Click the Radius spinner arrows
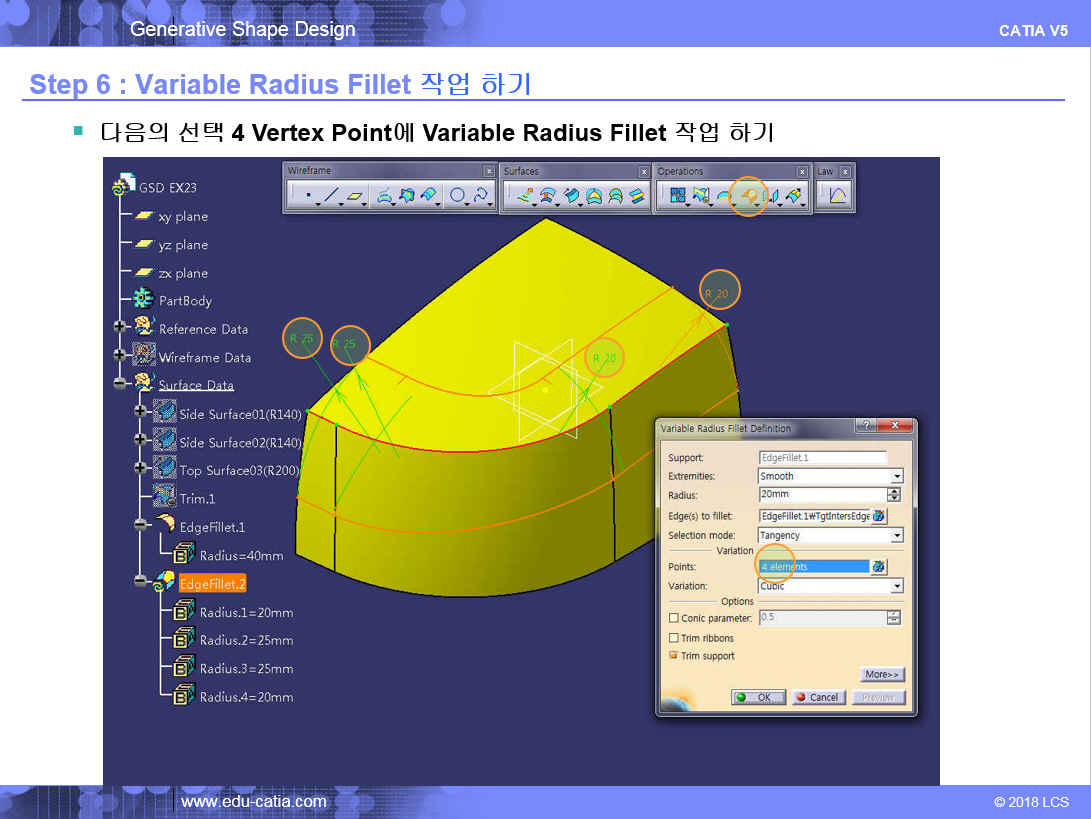 click(894, 495)
